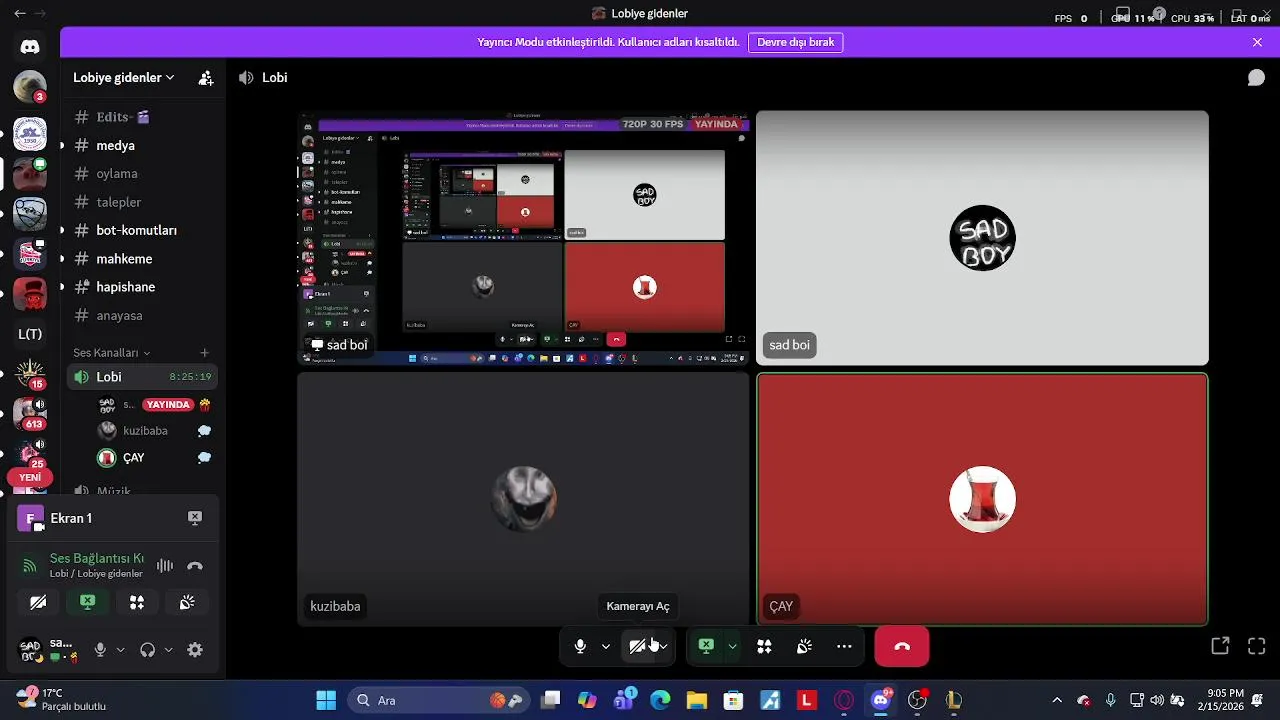Toggle screen share in bottom call bar

[706, 647]
